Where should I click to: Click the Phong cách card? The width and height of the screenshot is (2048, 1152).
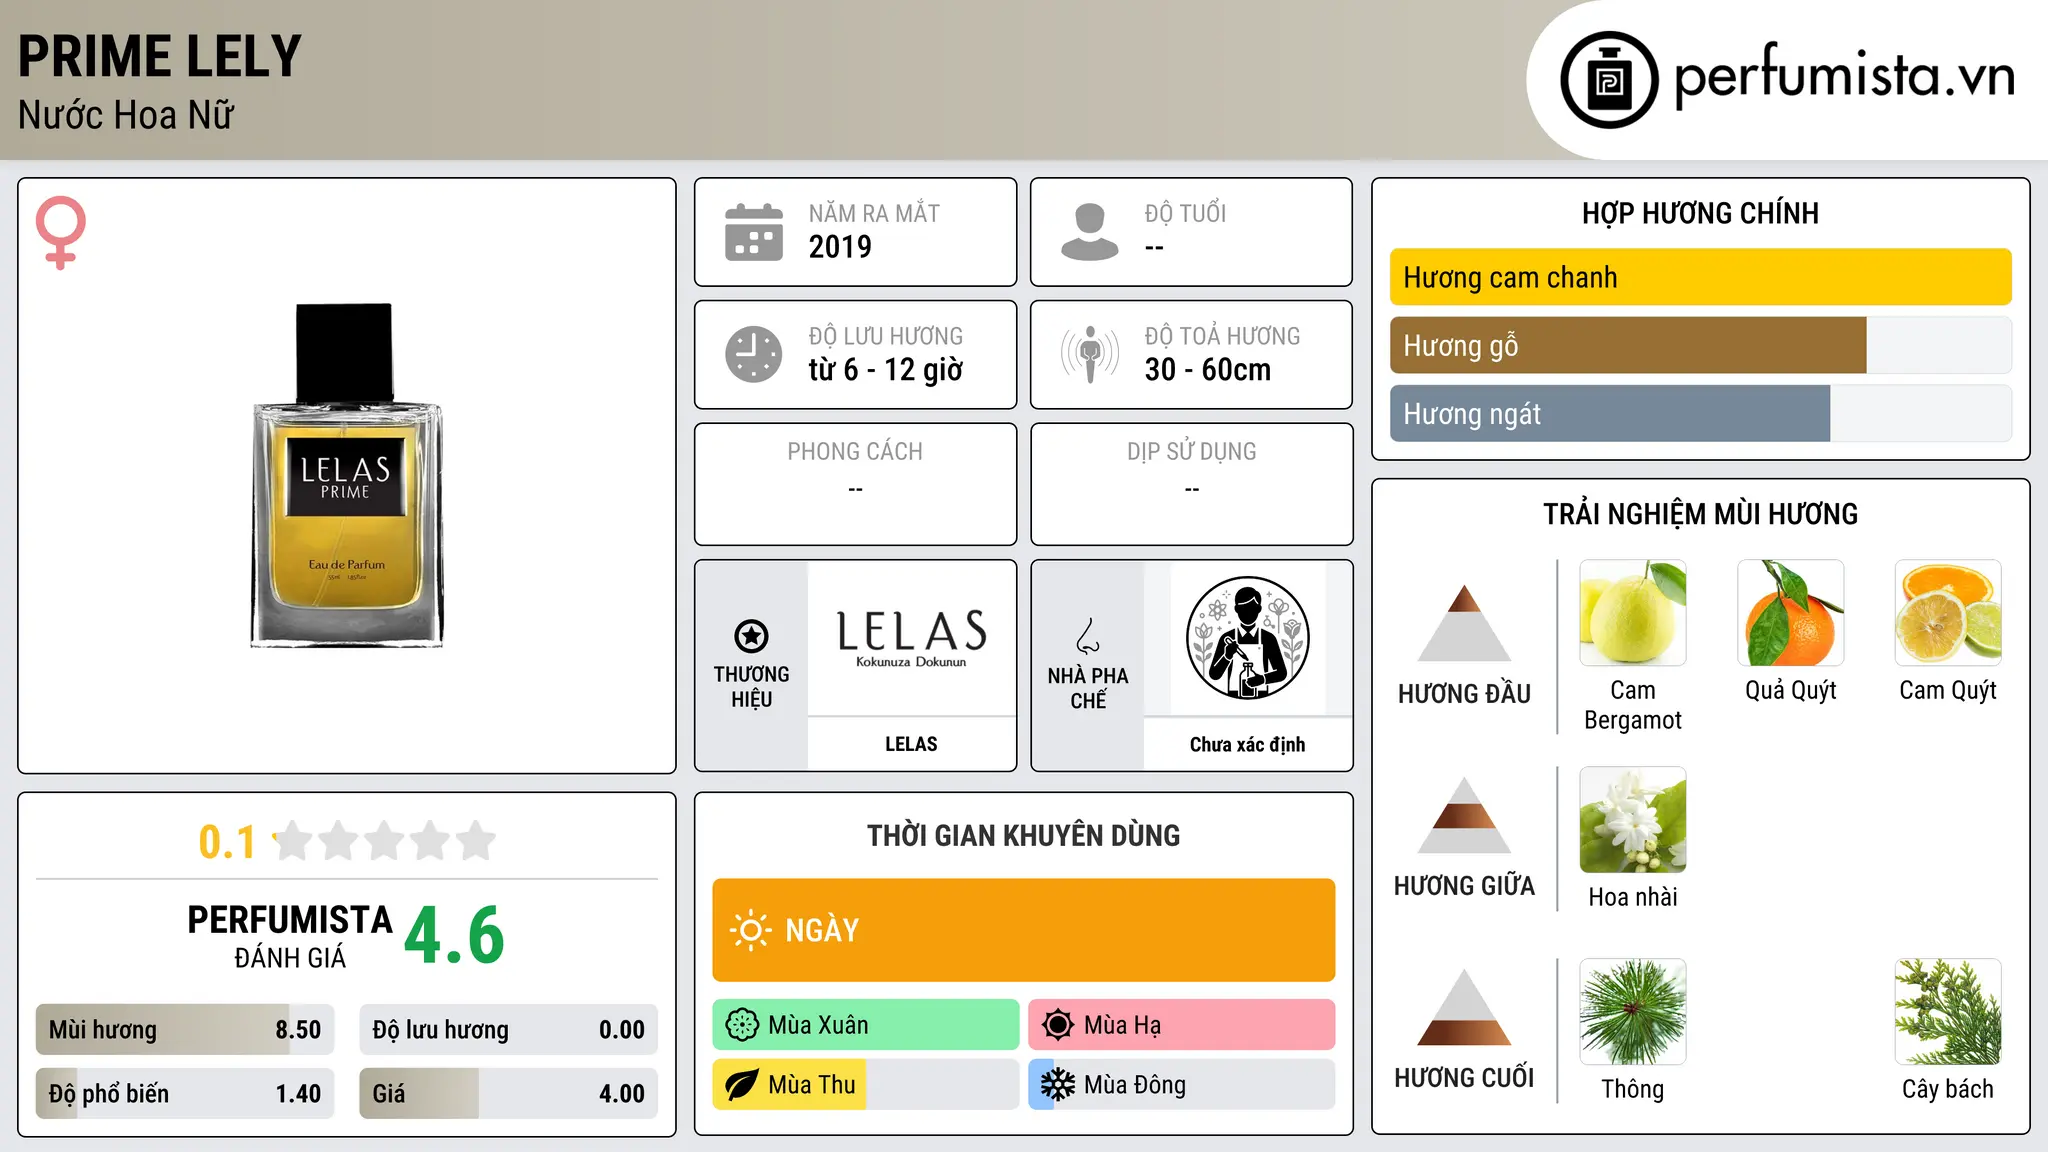pos(855,484)
